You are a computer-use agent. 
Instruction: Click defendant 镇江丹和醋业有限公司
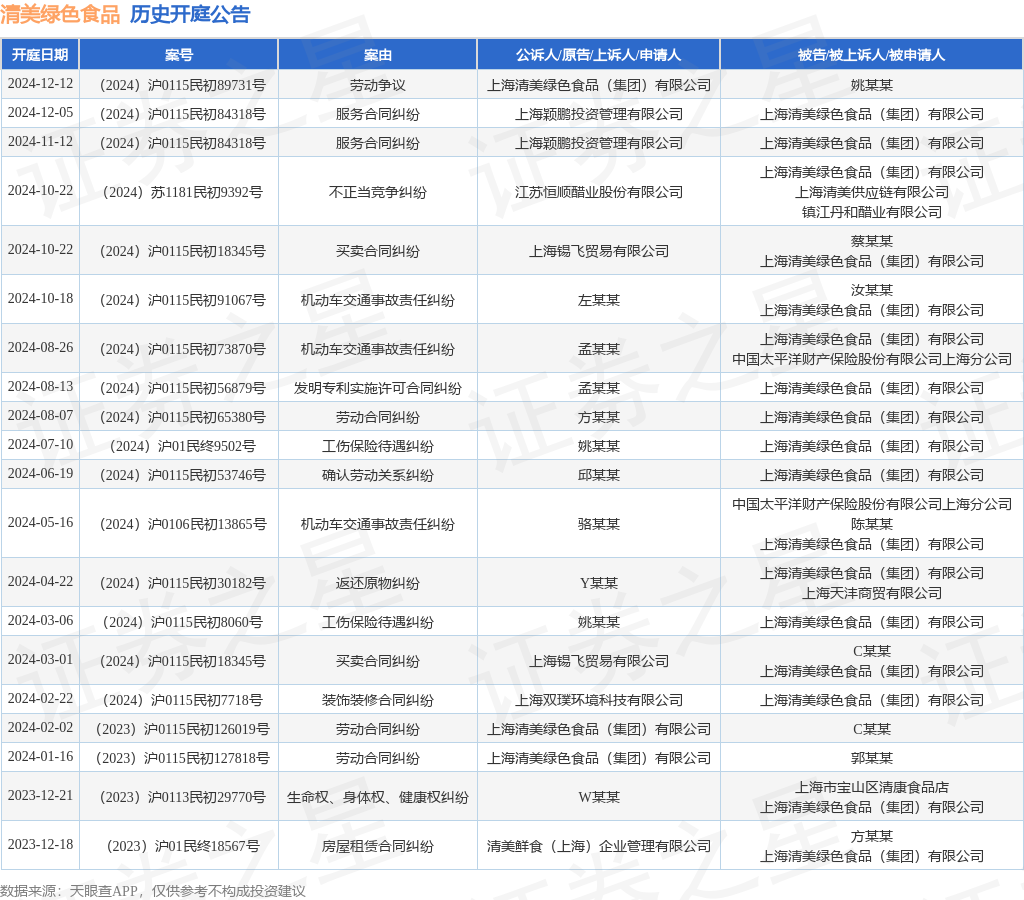point(871,212)
